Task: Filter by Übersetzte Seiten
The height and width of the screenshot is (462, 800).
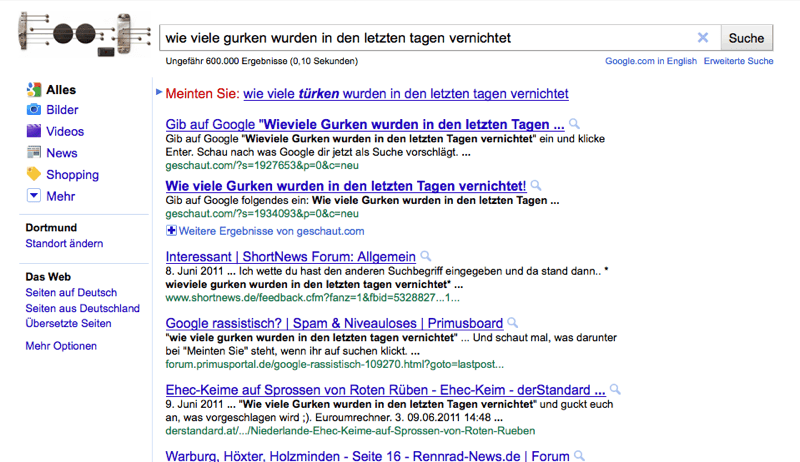Action: [68, 323]
